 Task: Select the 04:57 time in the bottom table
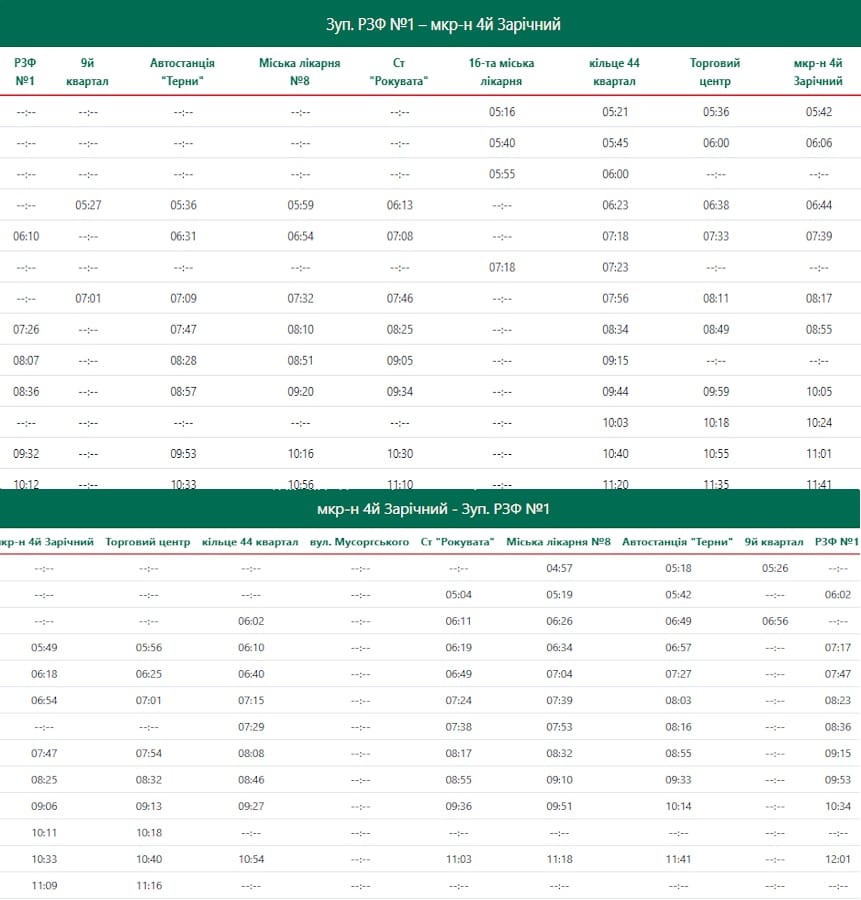pos(559,568)
